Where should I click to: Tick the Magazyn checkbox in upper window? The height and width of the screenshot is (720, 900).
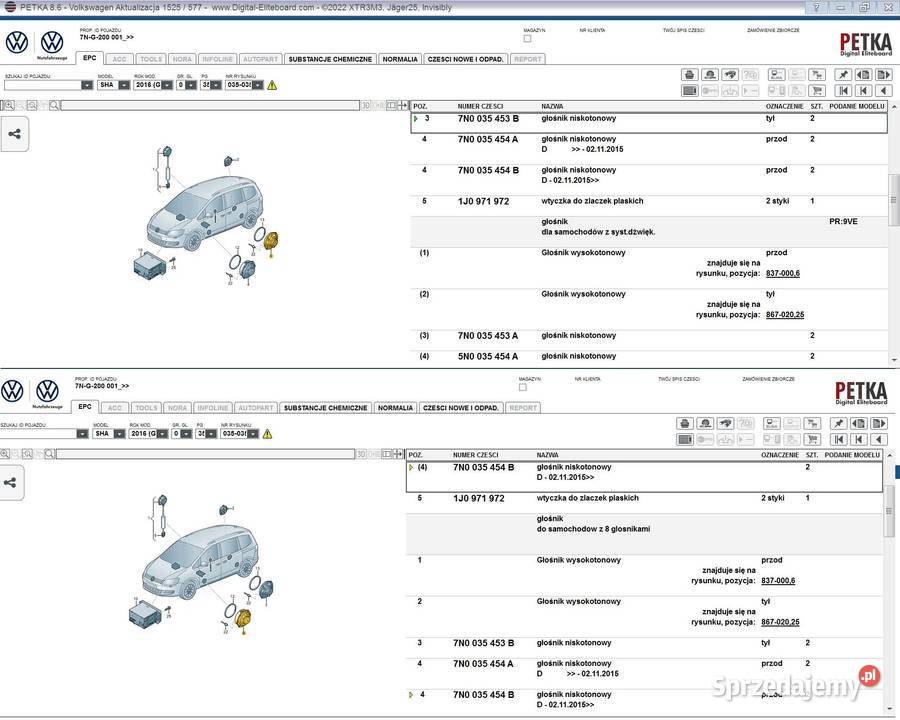(x=528, y=39)
